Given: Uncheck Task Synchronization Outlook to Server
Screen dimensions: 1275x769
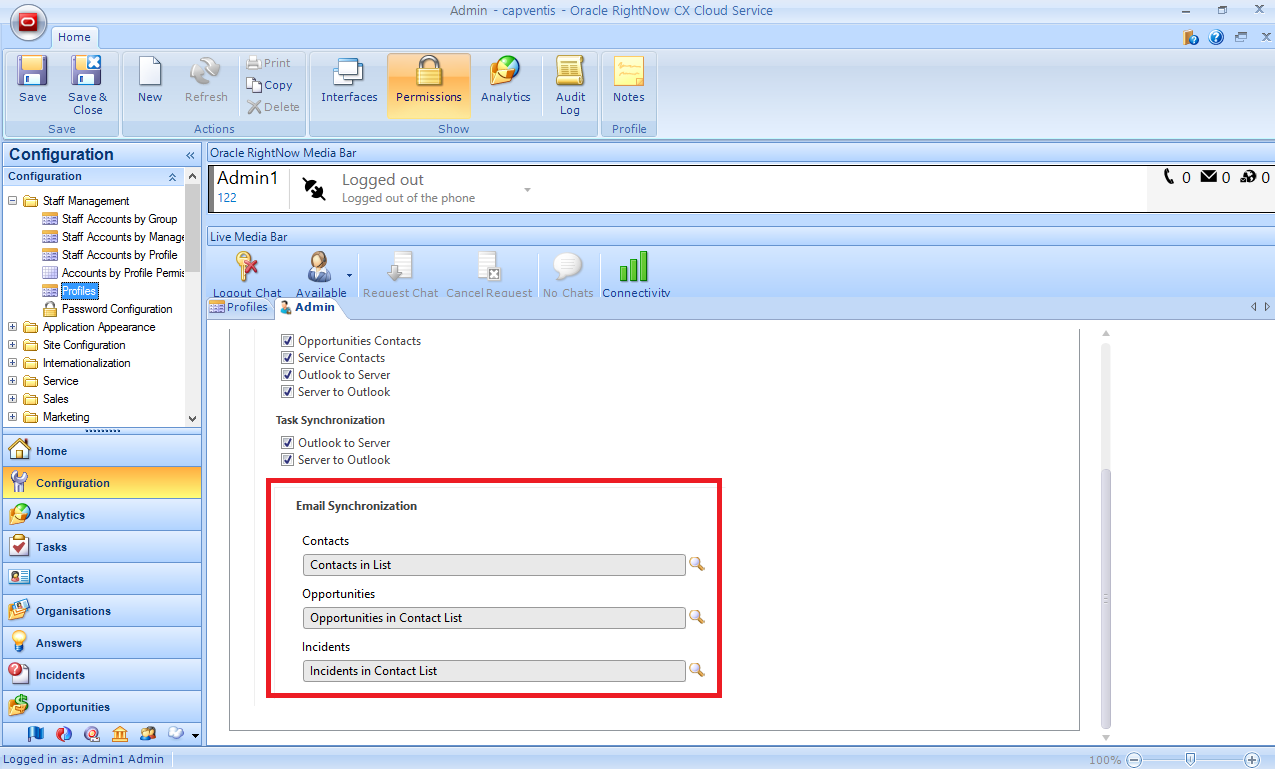Looking at the screenshot, I should coord(288,443).
